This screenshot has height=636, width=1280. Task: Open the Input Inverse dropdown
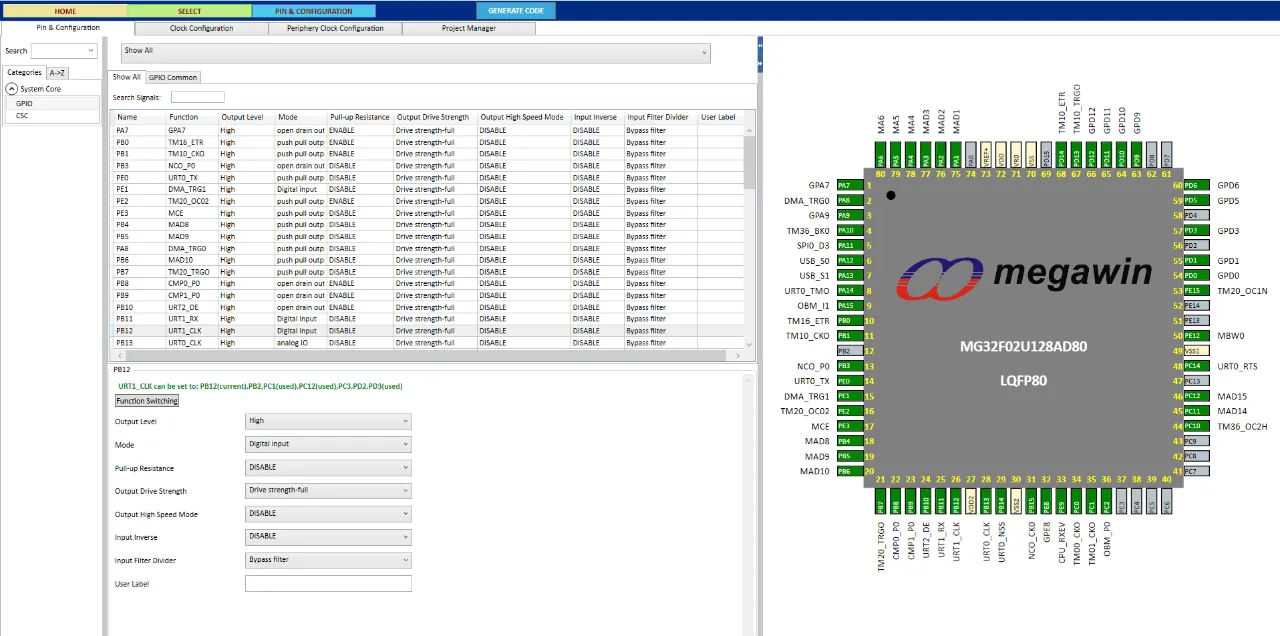point(328,536)
